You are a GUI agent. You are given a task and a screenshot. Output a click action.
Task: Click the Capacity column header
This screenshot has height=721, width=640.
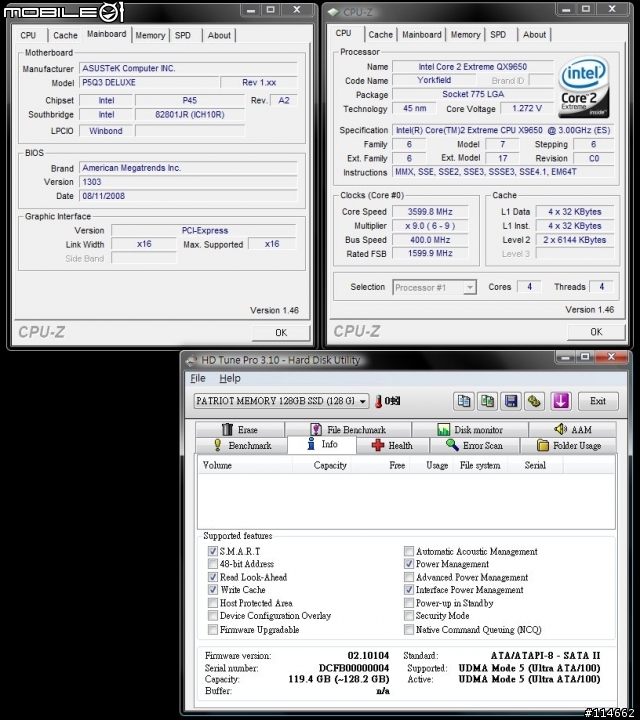[322, 465]
